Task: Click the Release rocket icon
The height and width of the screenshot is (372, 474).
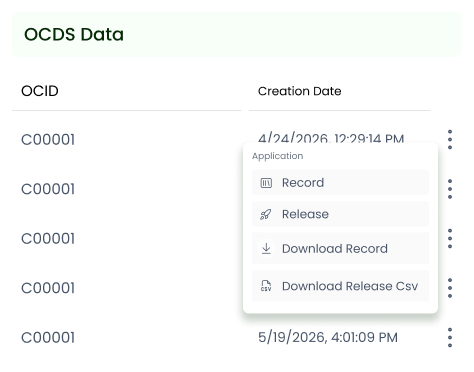Action: 266,214
